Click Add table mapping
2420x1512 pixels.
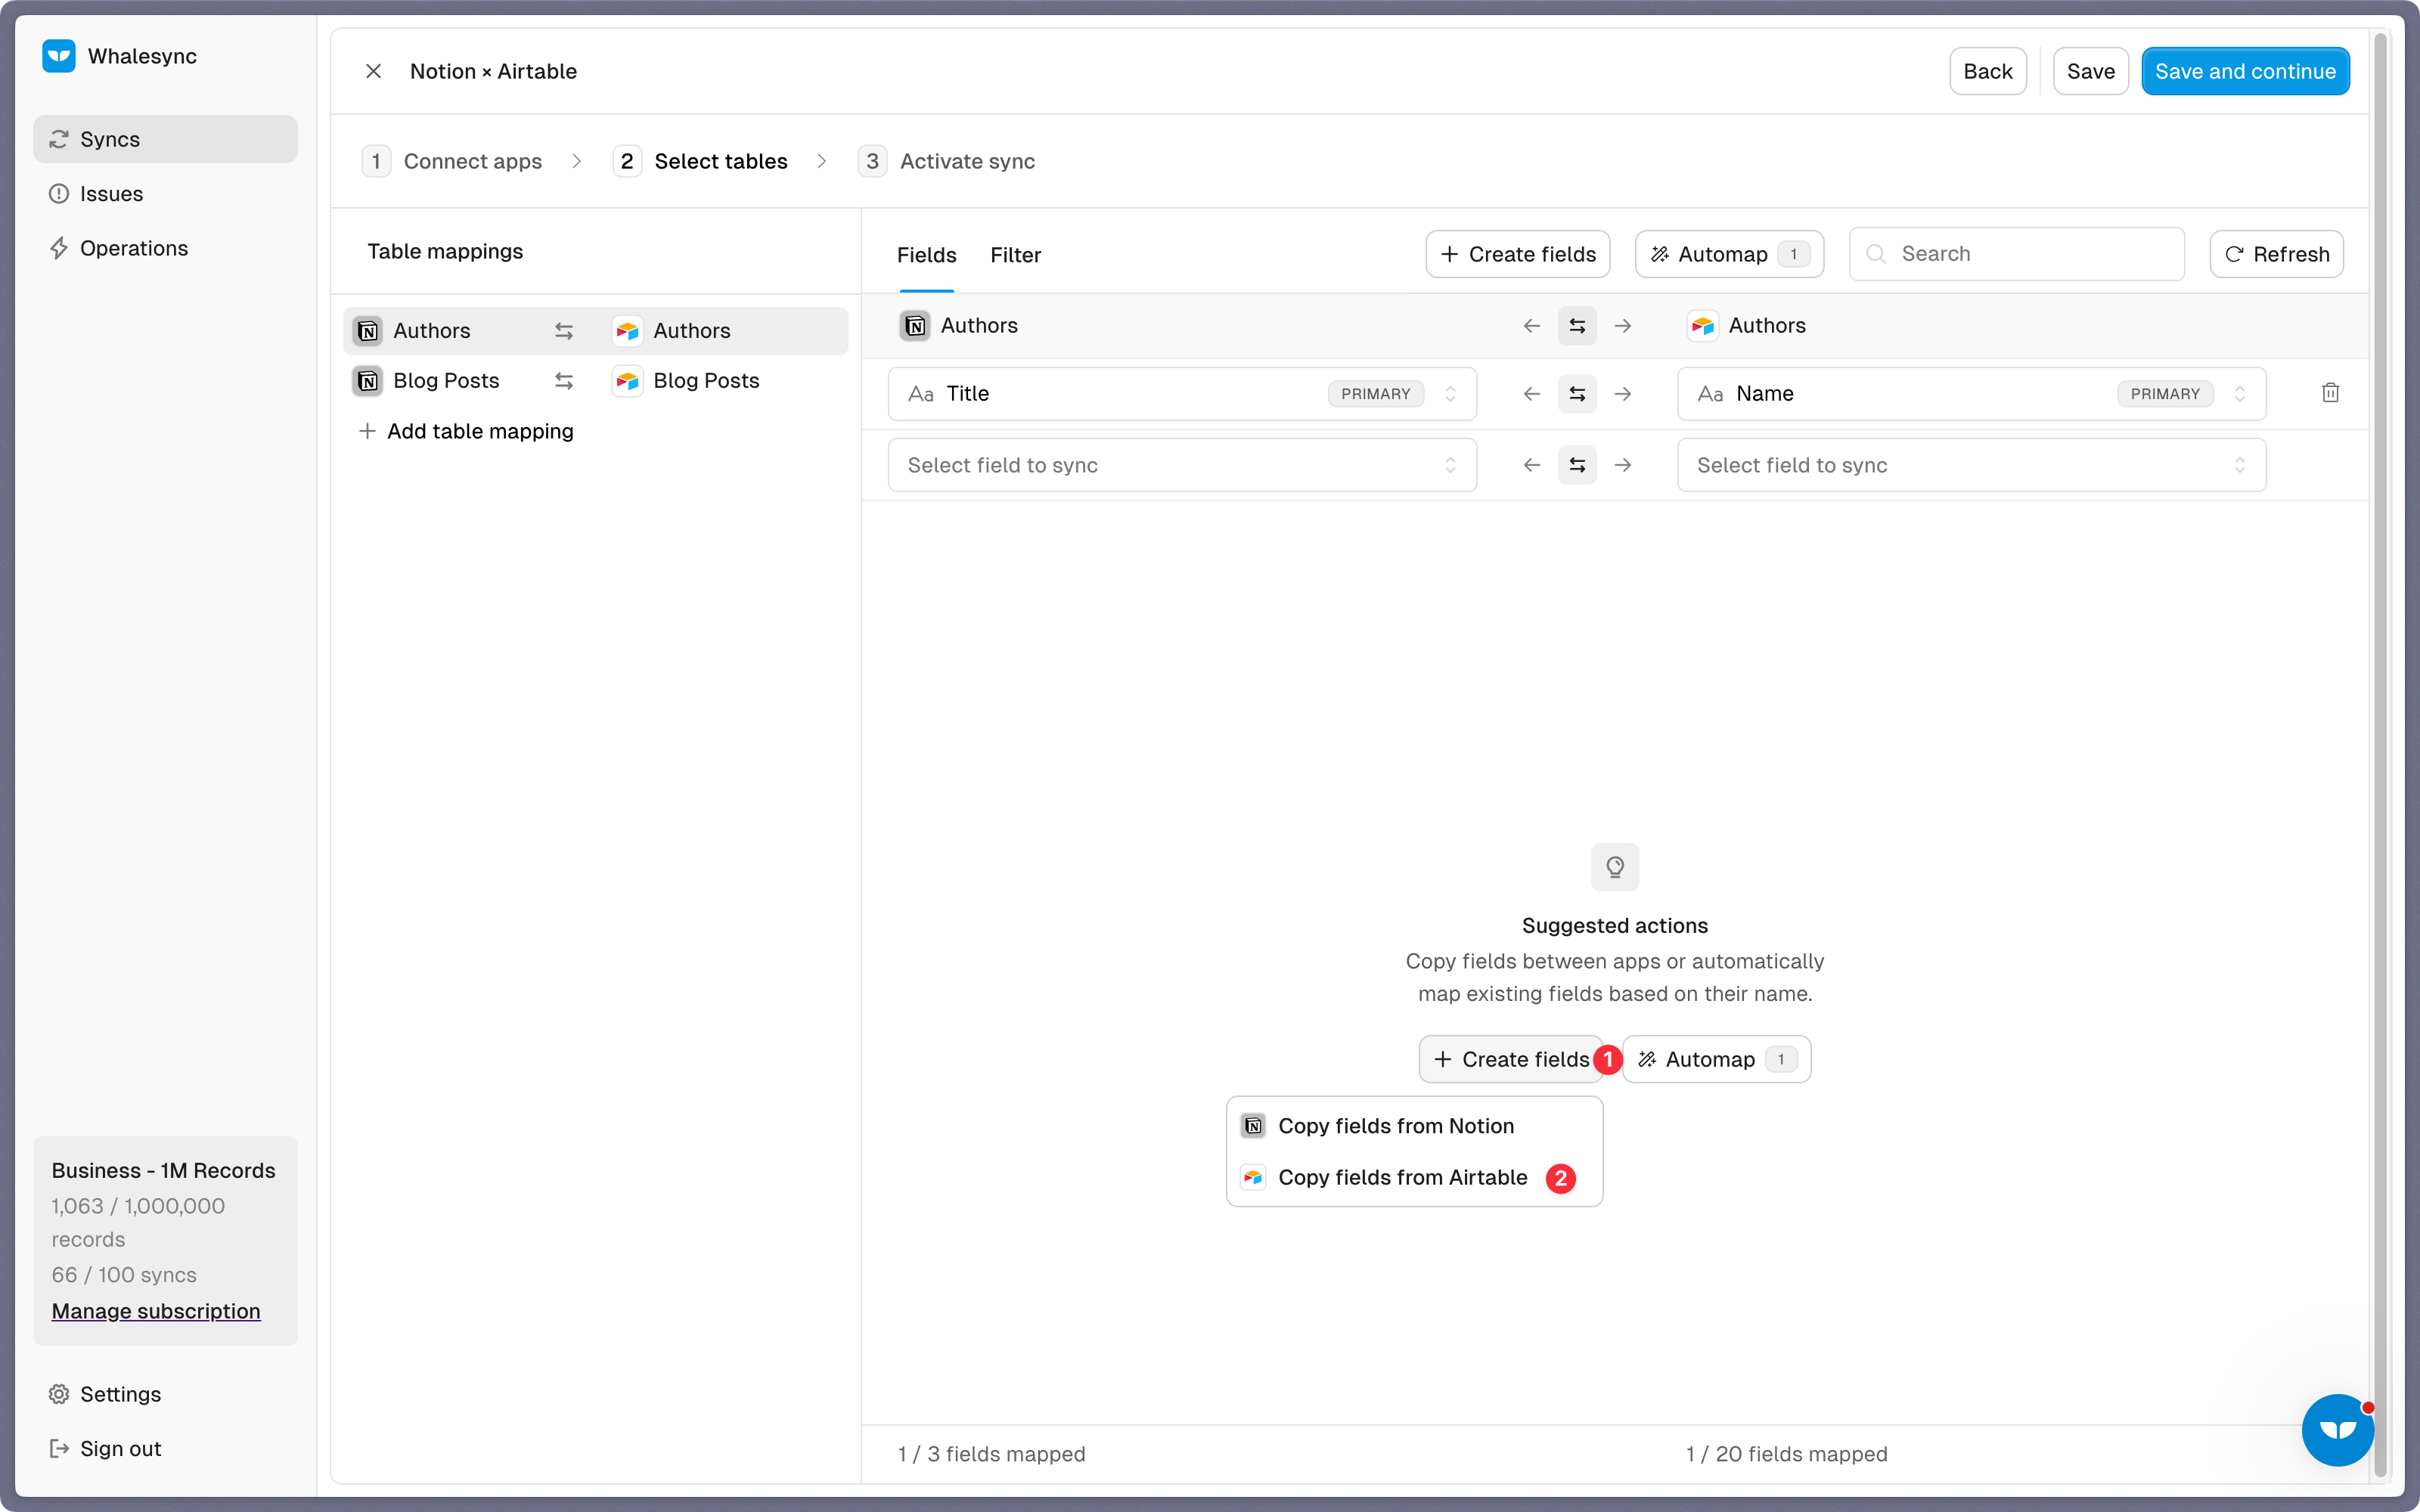click(466, 431)
